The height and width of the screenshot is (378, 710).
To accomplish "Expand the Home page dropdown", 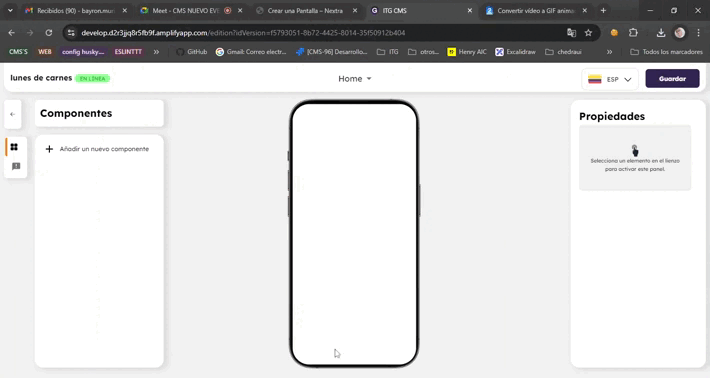I will [355, 79].
